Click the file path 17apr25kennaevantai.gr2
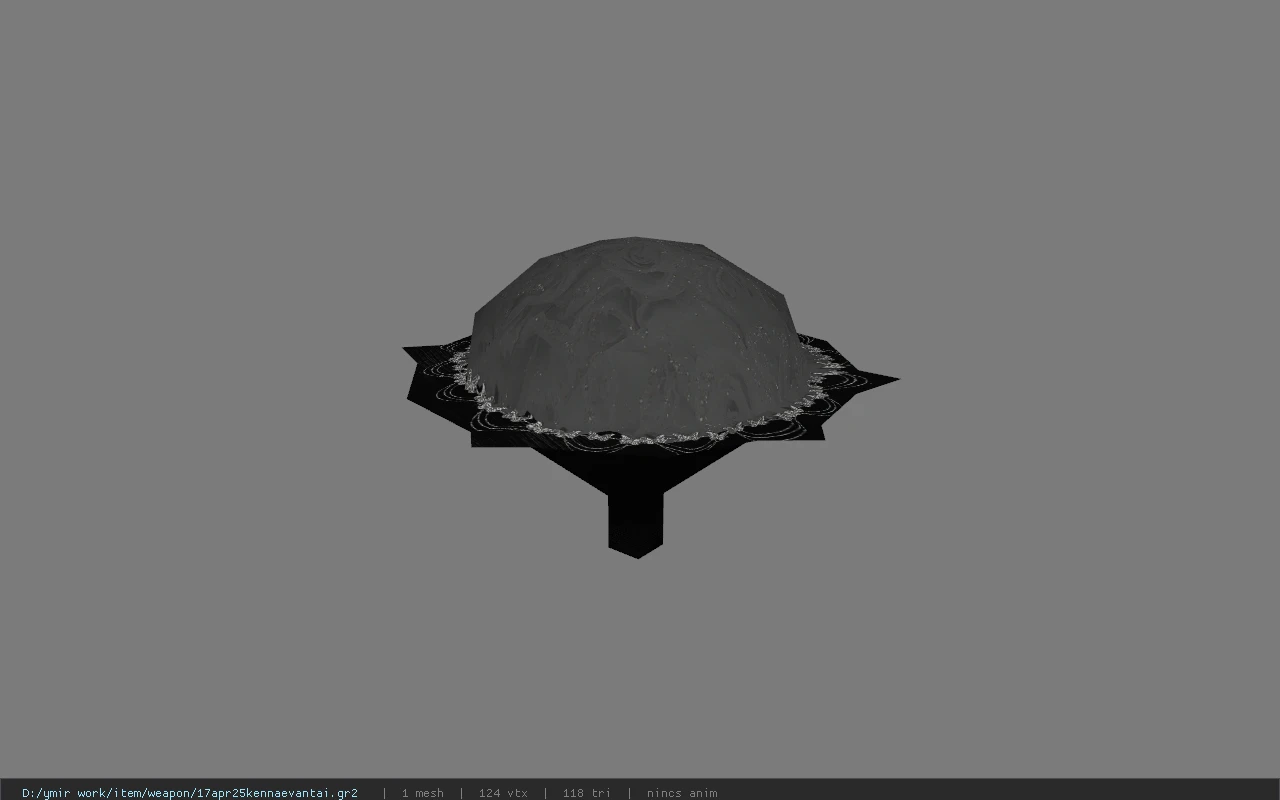 190,793
